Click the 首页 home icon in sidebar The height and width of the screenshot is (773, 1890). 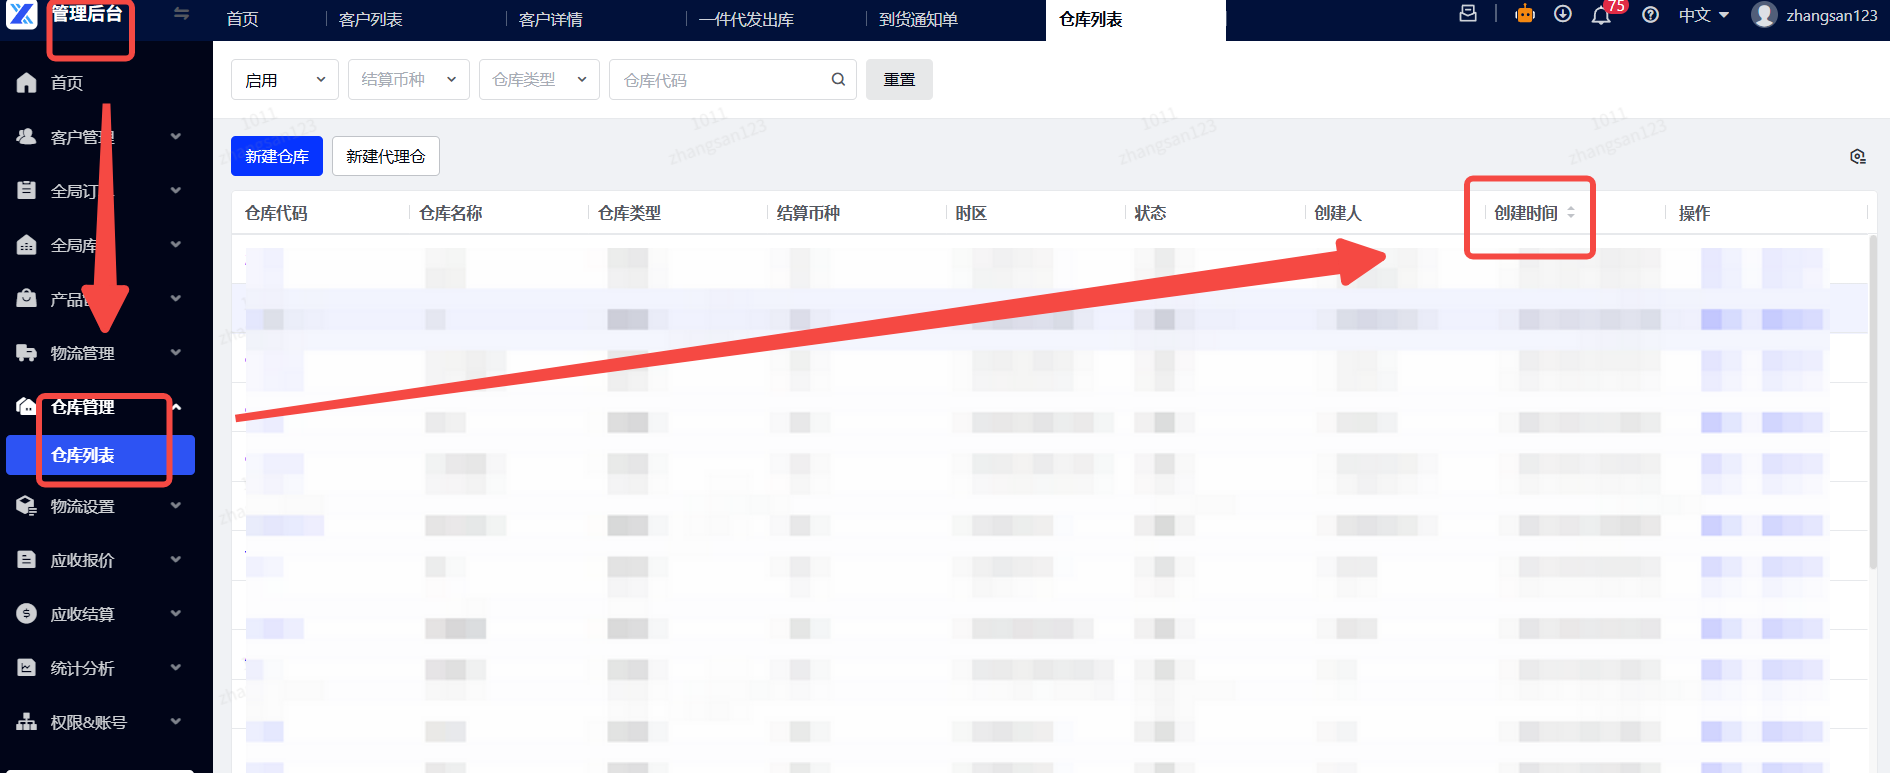click(x=27, y=83)
